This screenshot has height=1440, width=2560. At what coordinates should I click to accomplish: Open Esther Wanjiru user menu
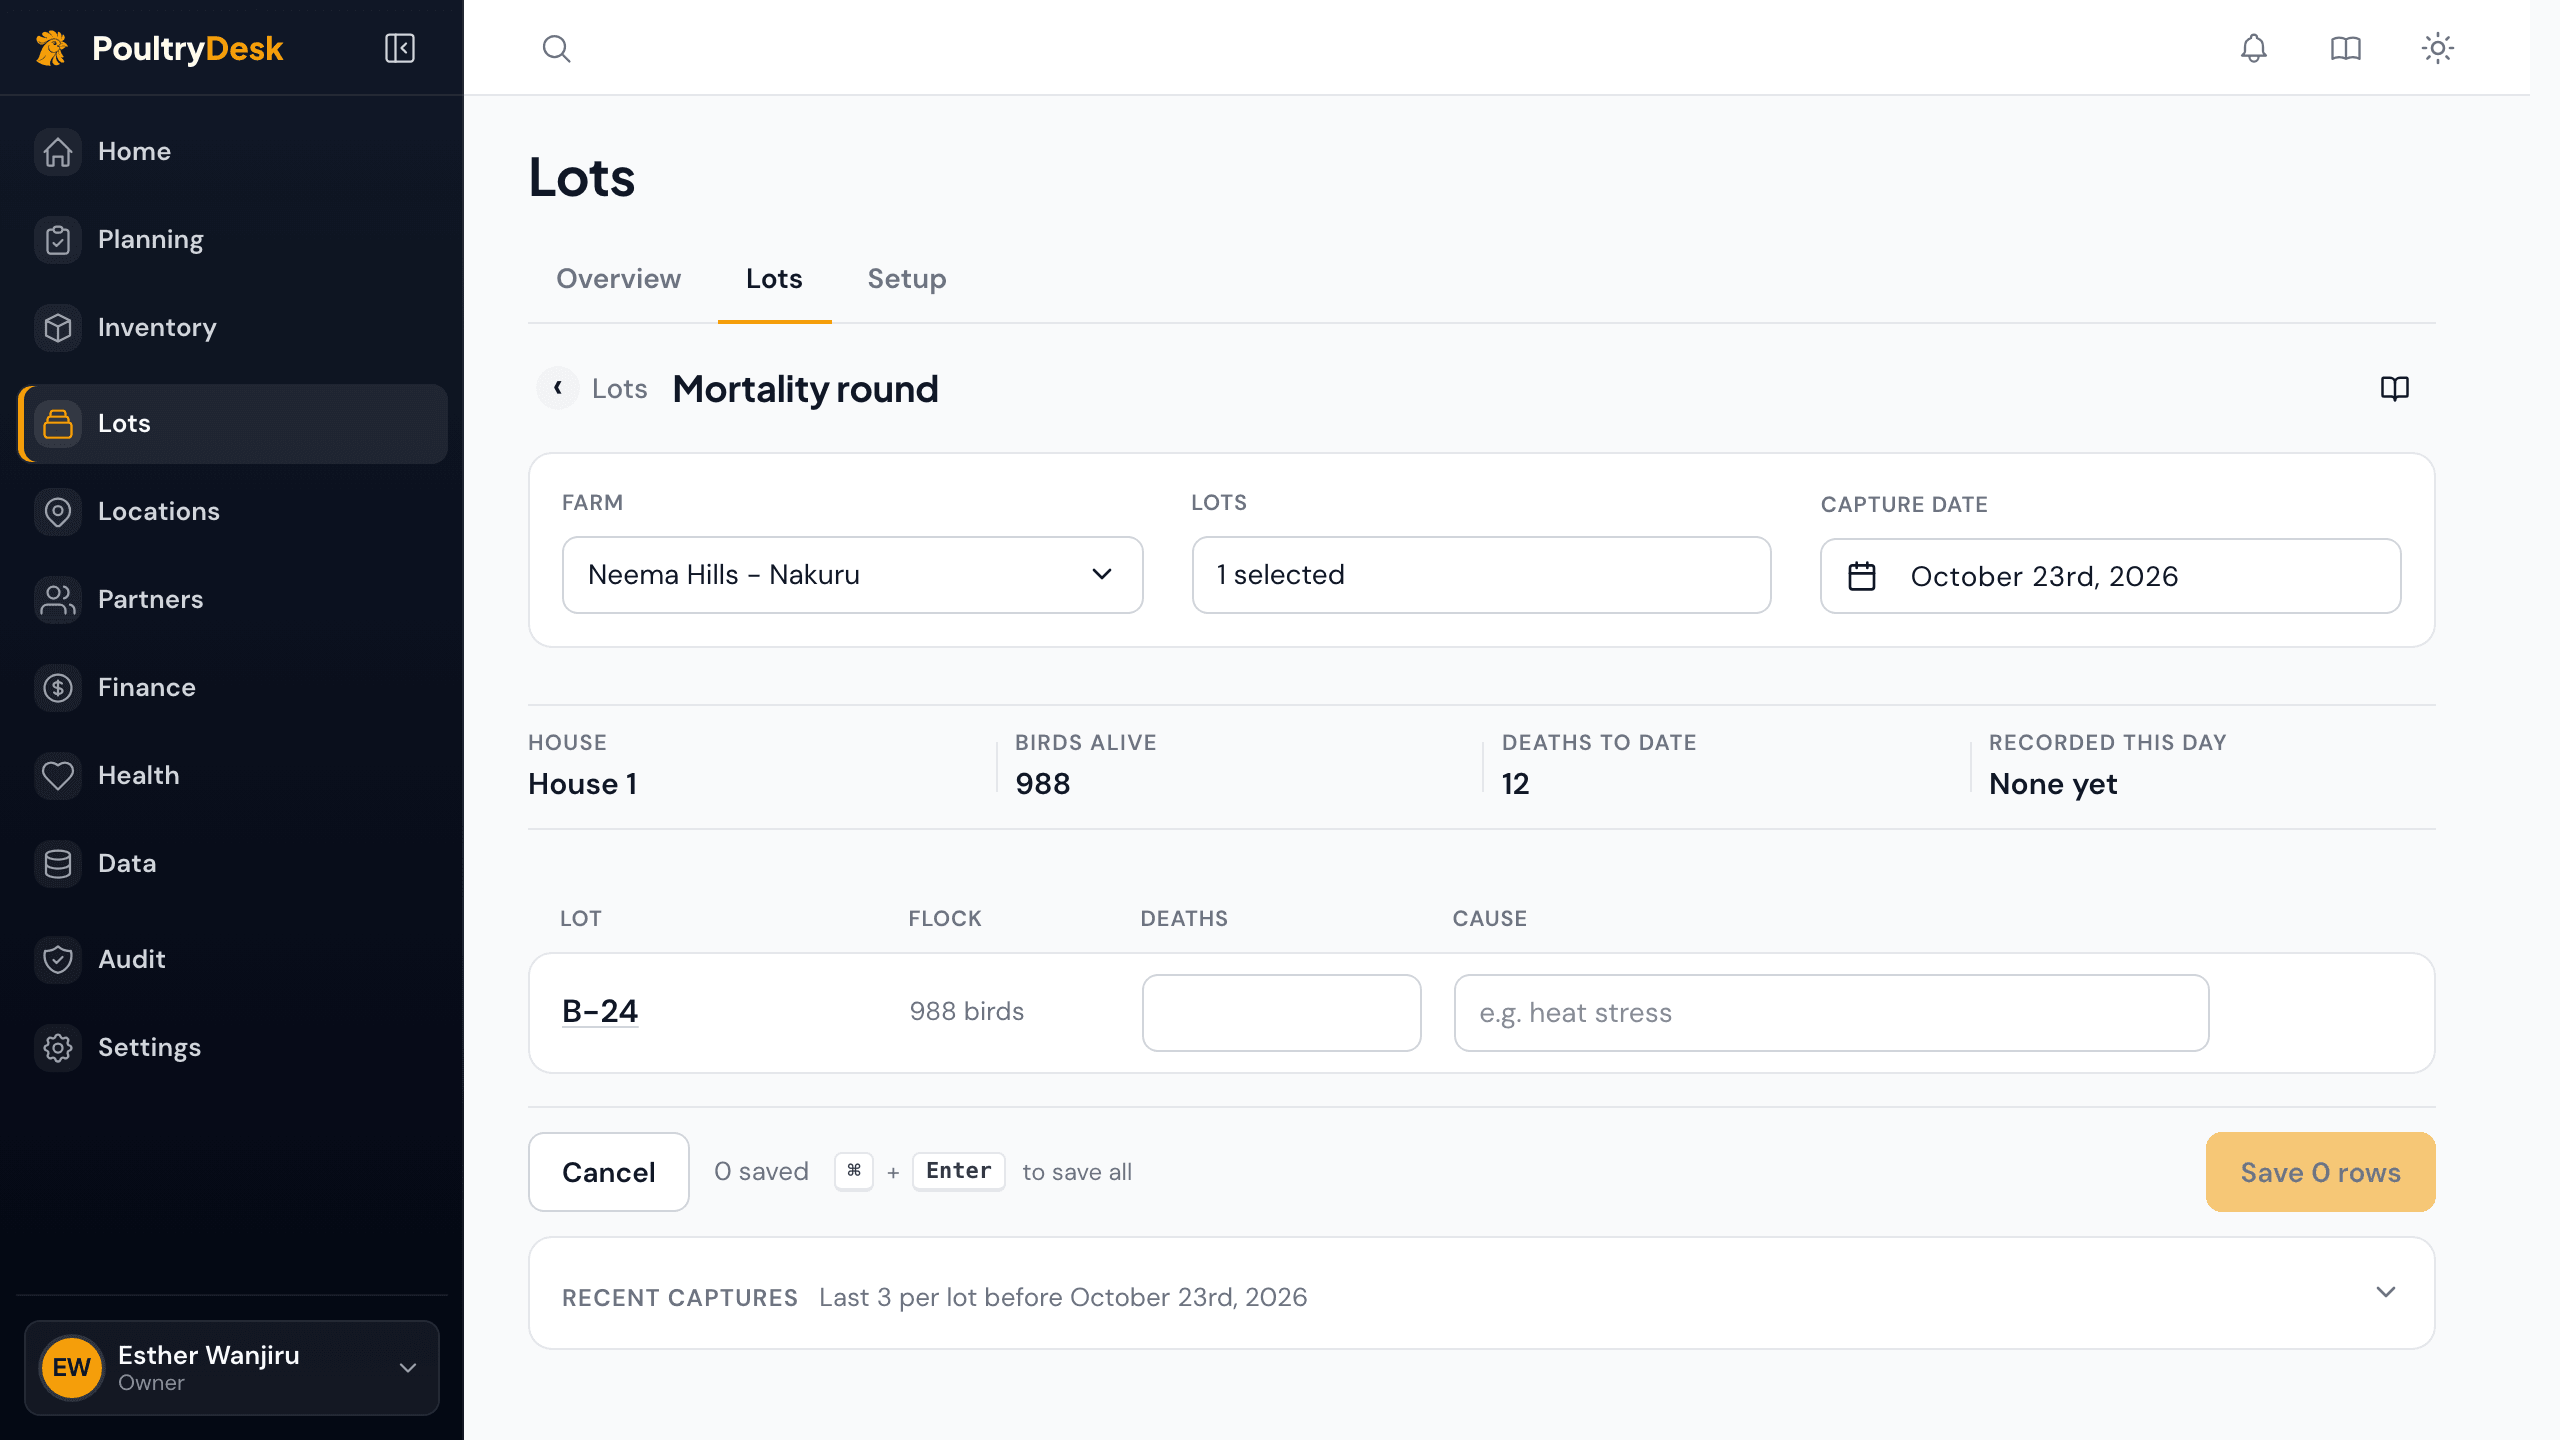232,1368
